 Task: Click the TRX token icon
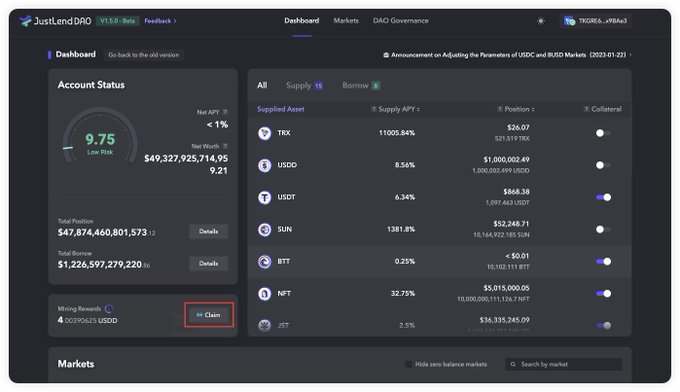(265, 133)
